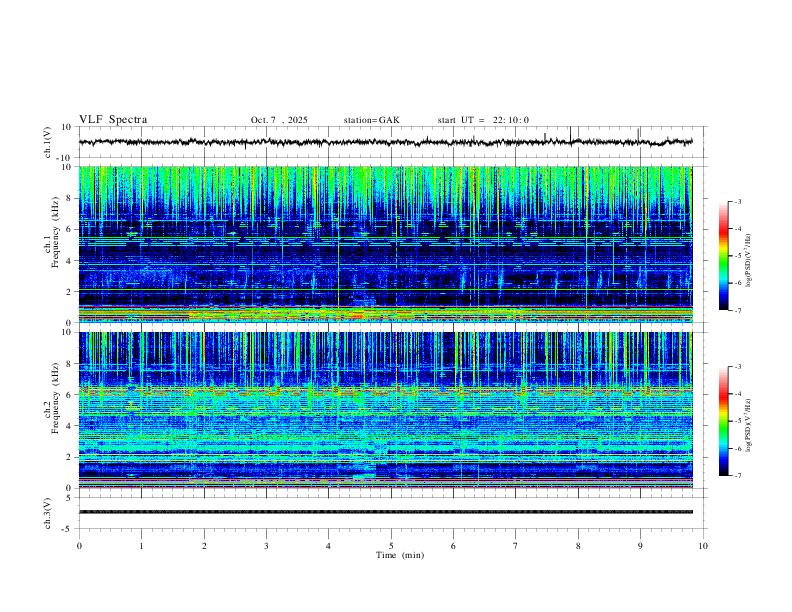Click the "ch.1(V)" waveform axis label
The width and height of the screenshot is (792, 612).
click(48, 142)
